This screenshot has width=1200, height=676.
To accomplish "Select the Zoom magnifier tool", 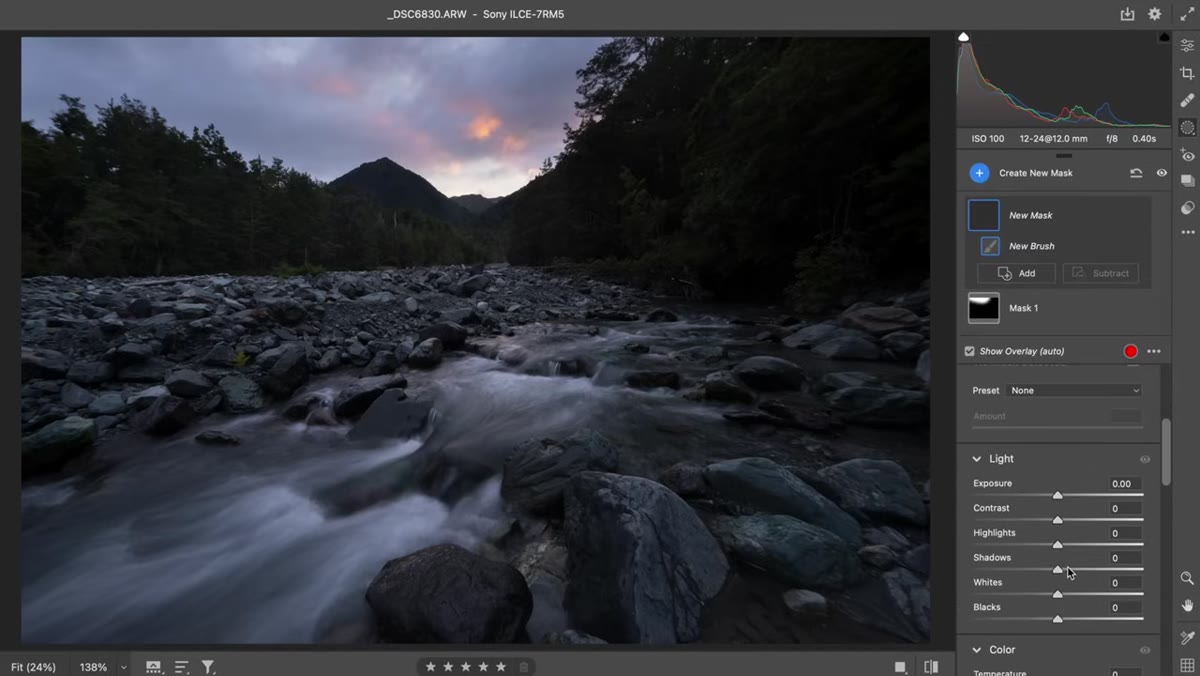I will (1187, 578).
